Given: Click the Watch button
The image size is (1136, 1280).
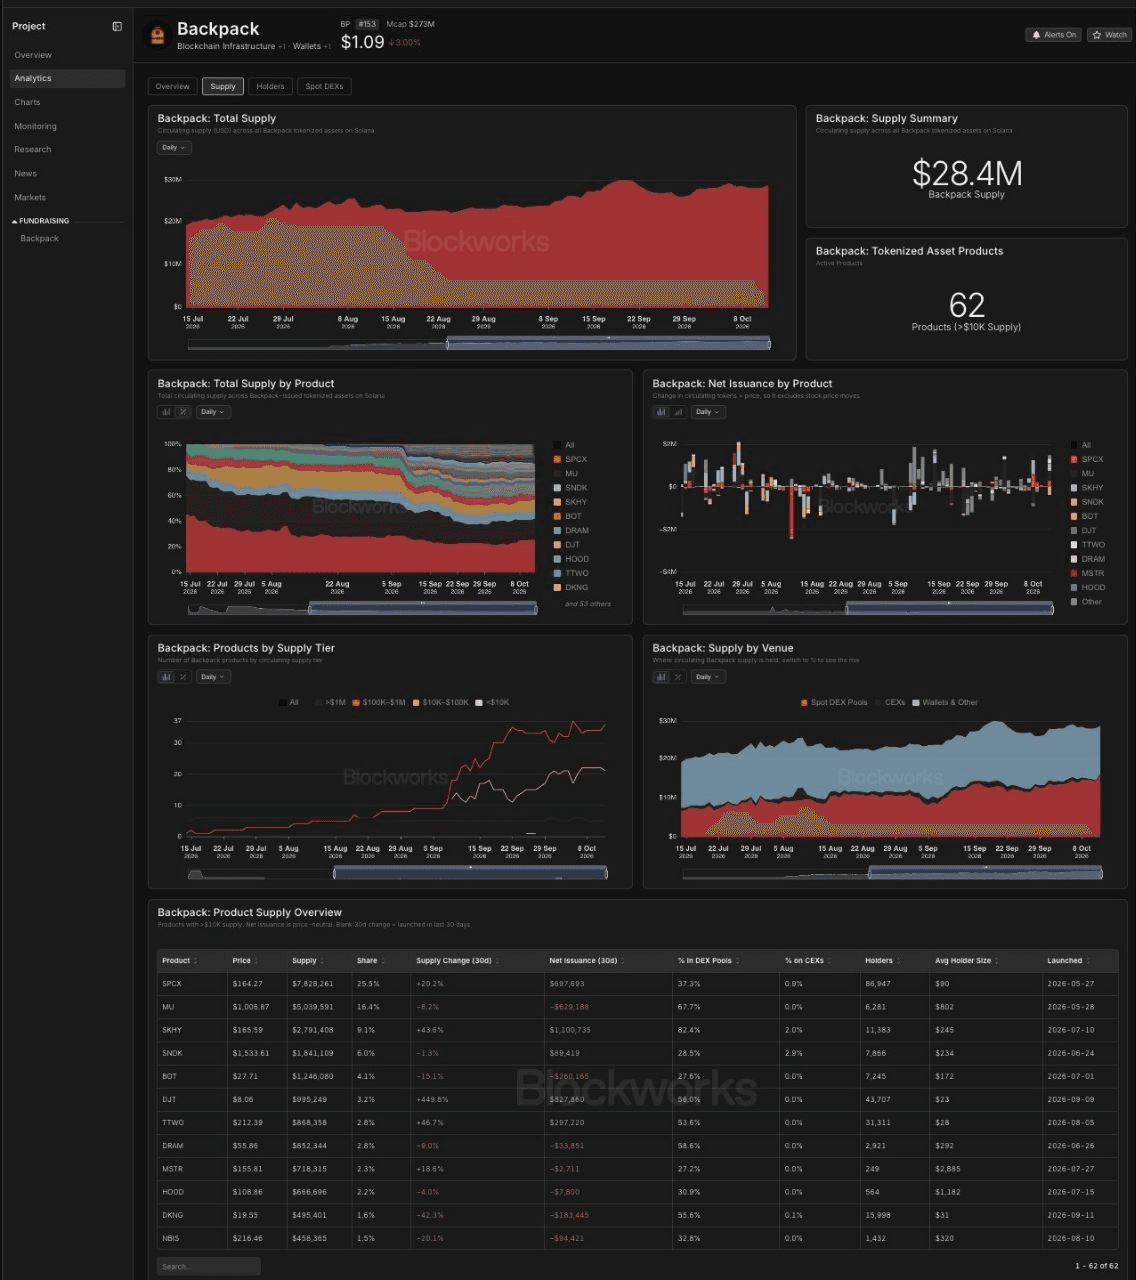Looking at the screenshot, I should (1110, 35).
